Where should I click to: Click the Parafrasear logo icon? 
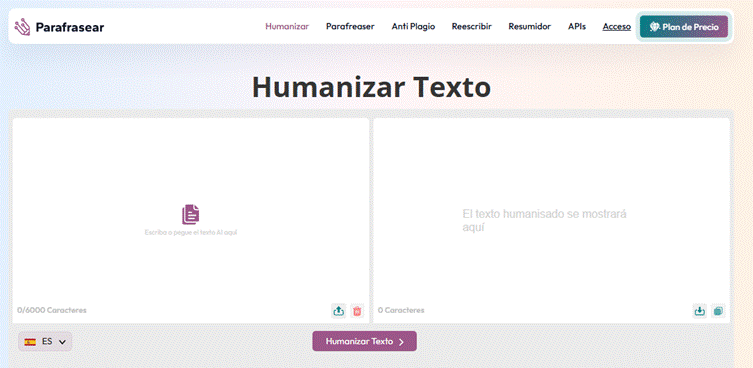22,27
